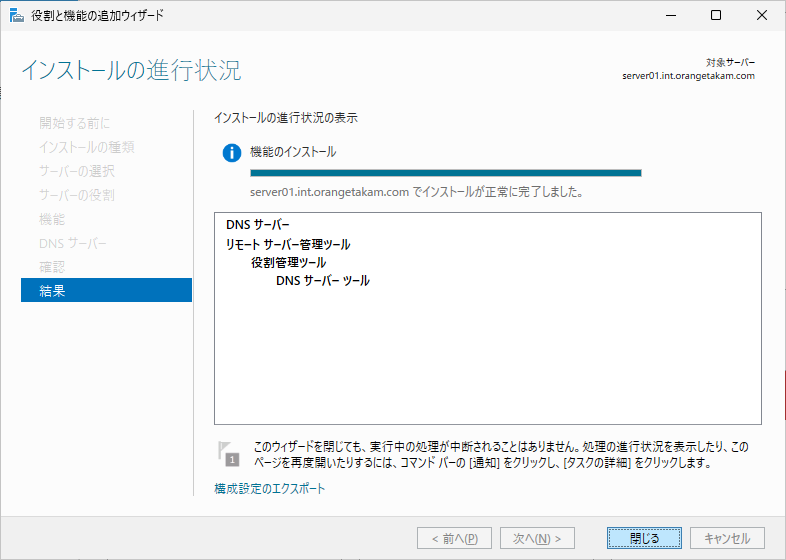Click the installation completed status message

(417, 192)
